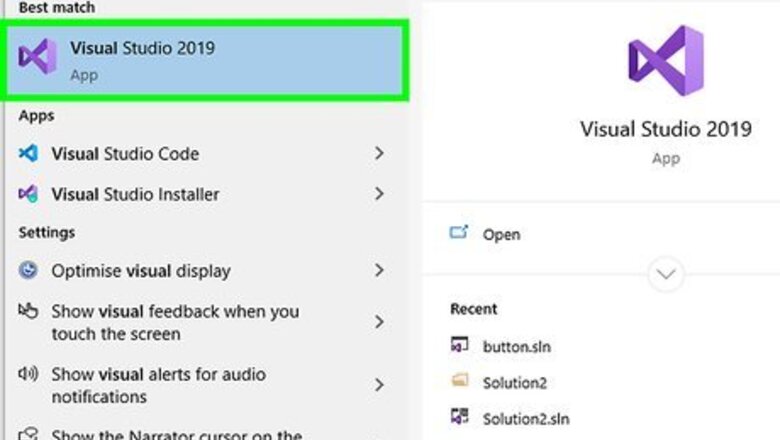780x440 pixels.
Task: Open recent file Solution2.sln
Action: point(526,418)
